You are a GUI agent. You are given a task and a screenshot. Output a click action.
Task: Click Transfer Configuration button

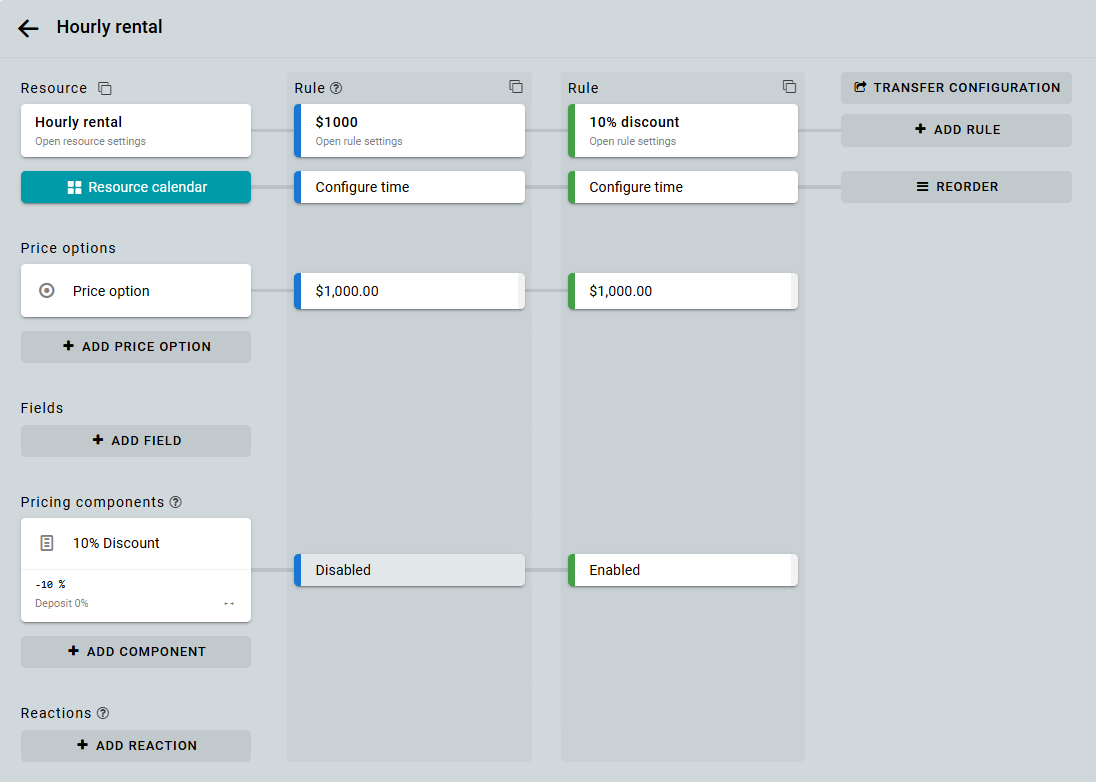tap(956, 88)
